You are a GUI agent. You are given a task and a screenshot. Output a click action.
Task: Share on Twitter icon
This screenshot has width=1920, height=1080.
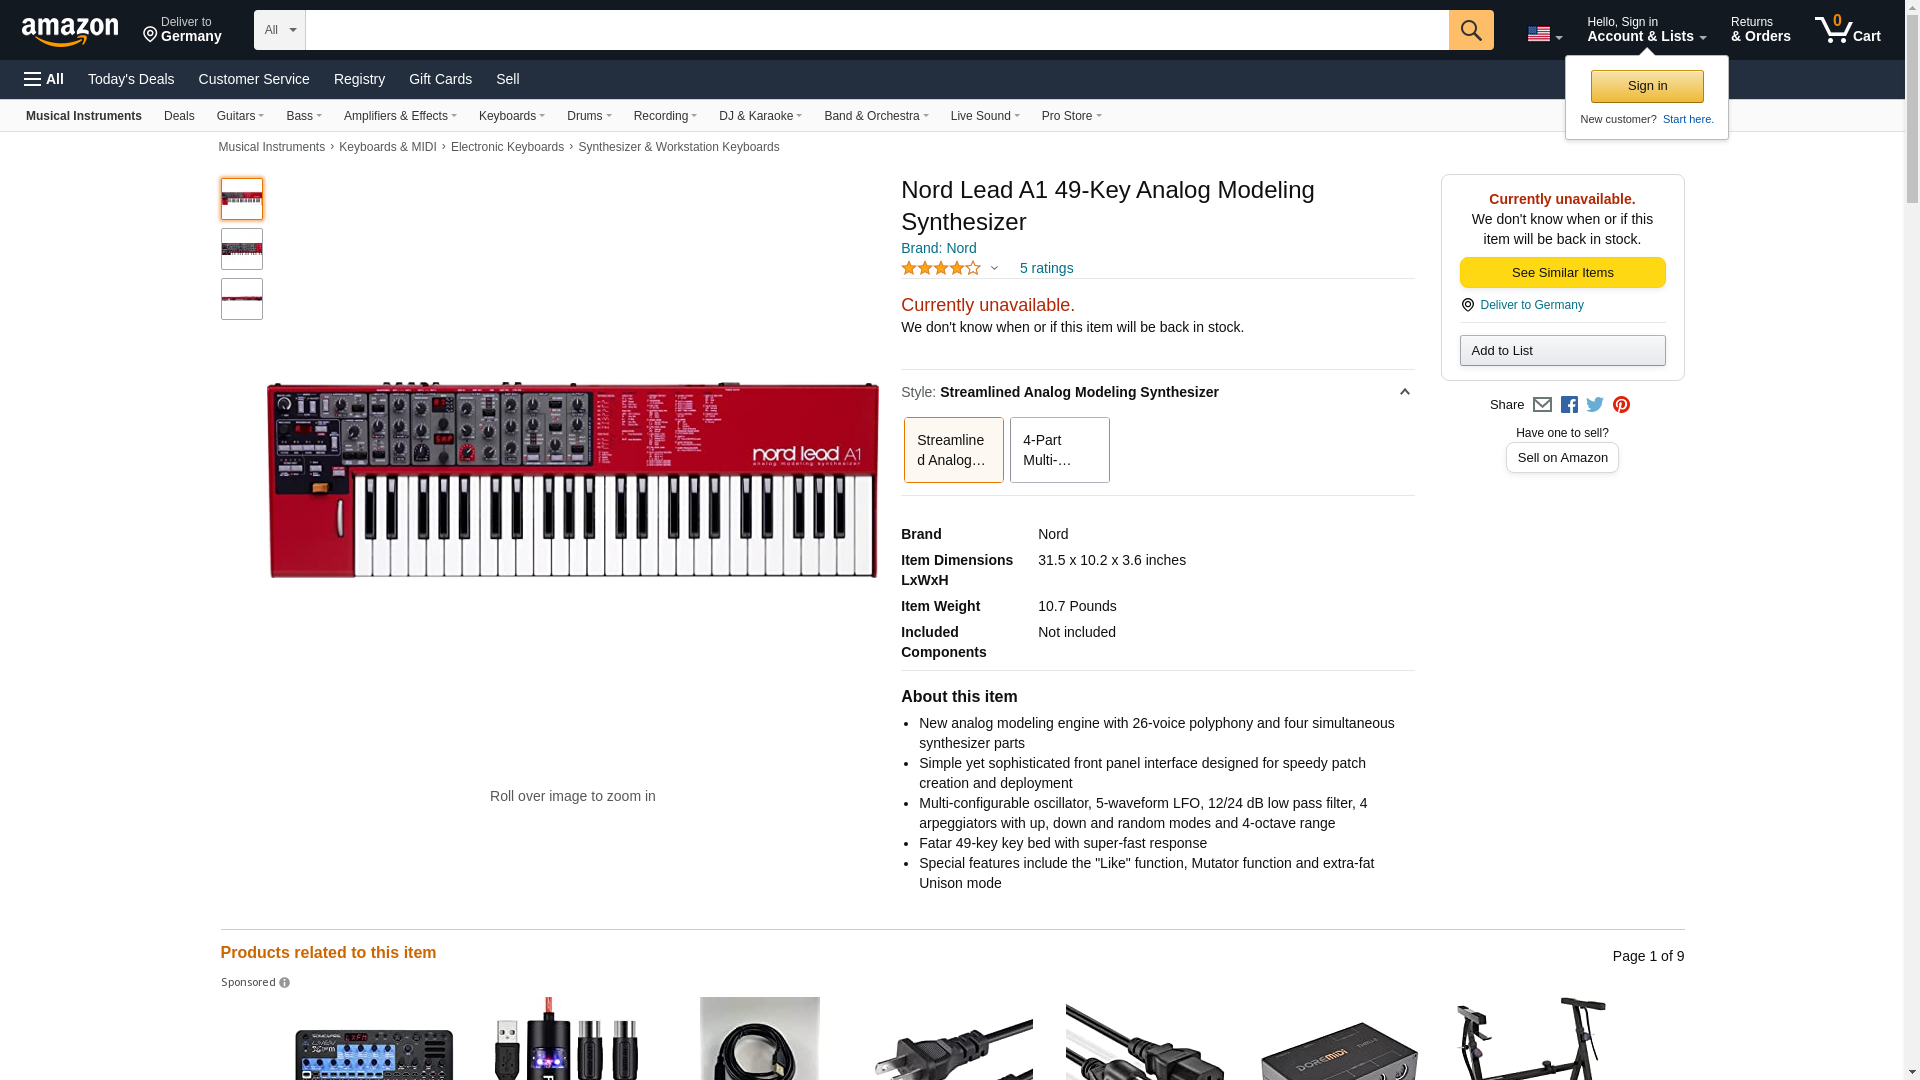1595,405
